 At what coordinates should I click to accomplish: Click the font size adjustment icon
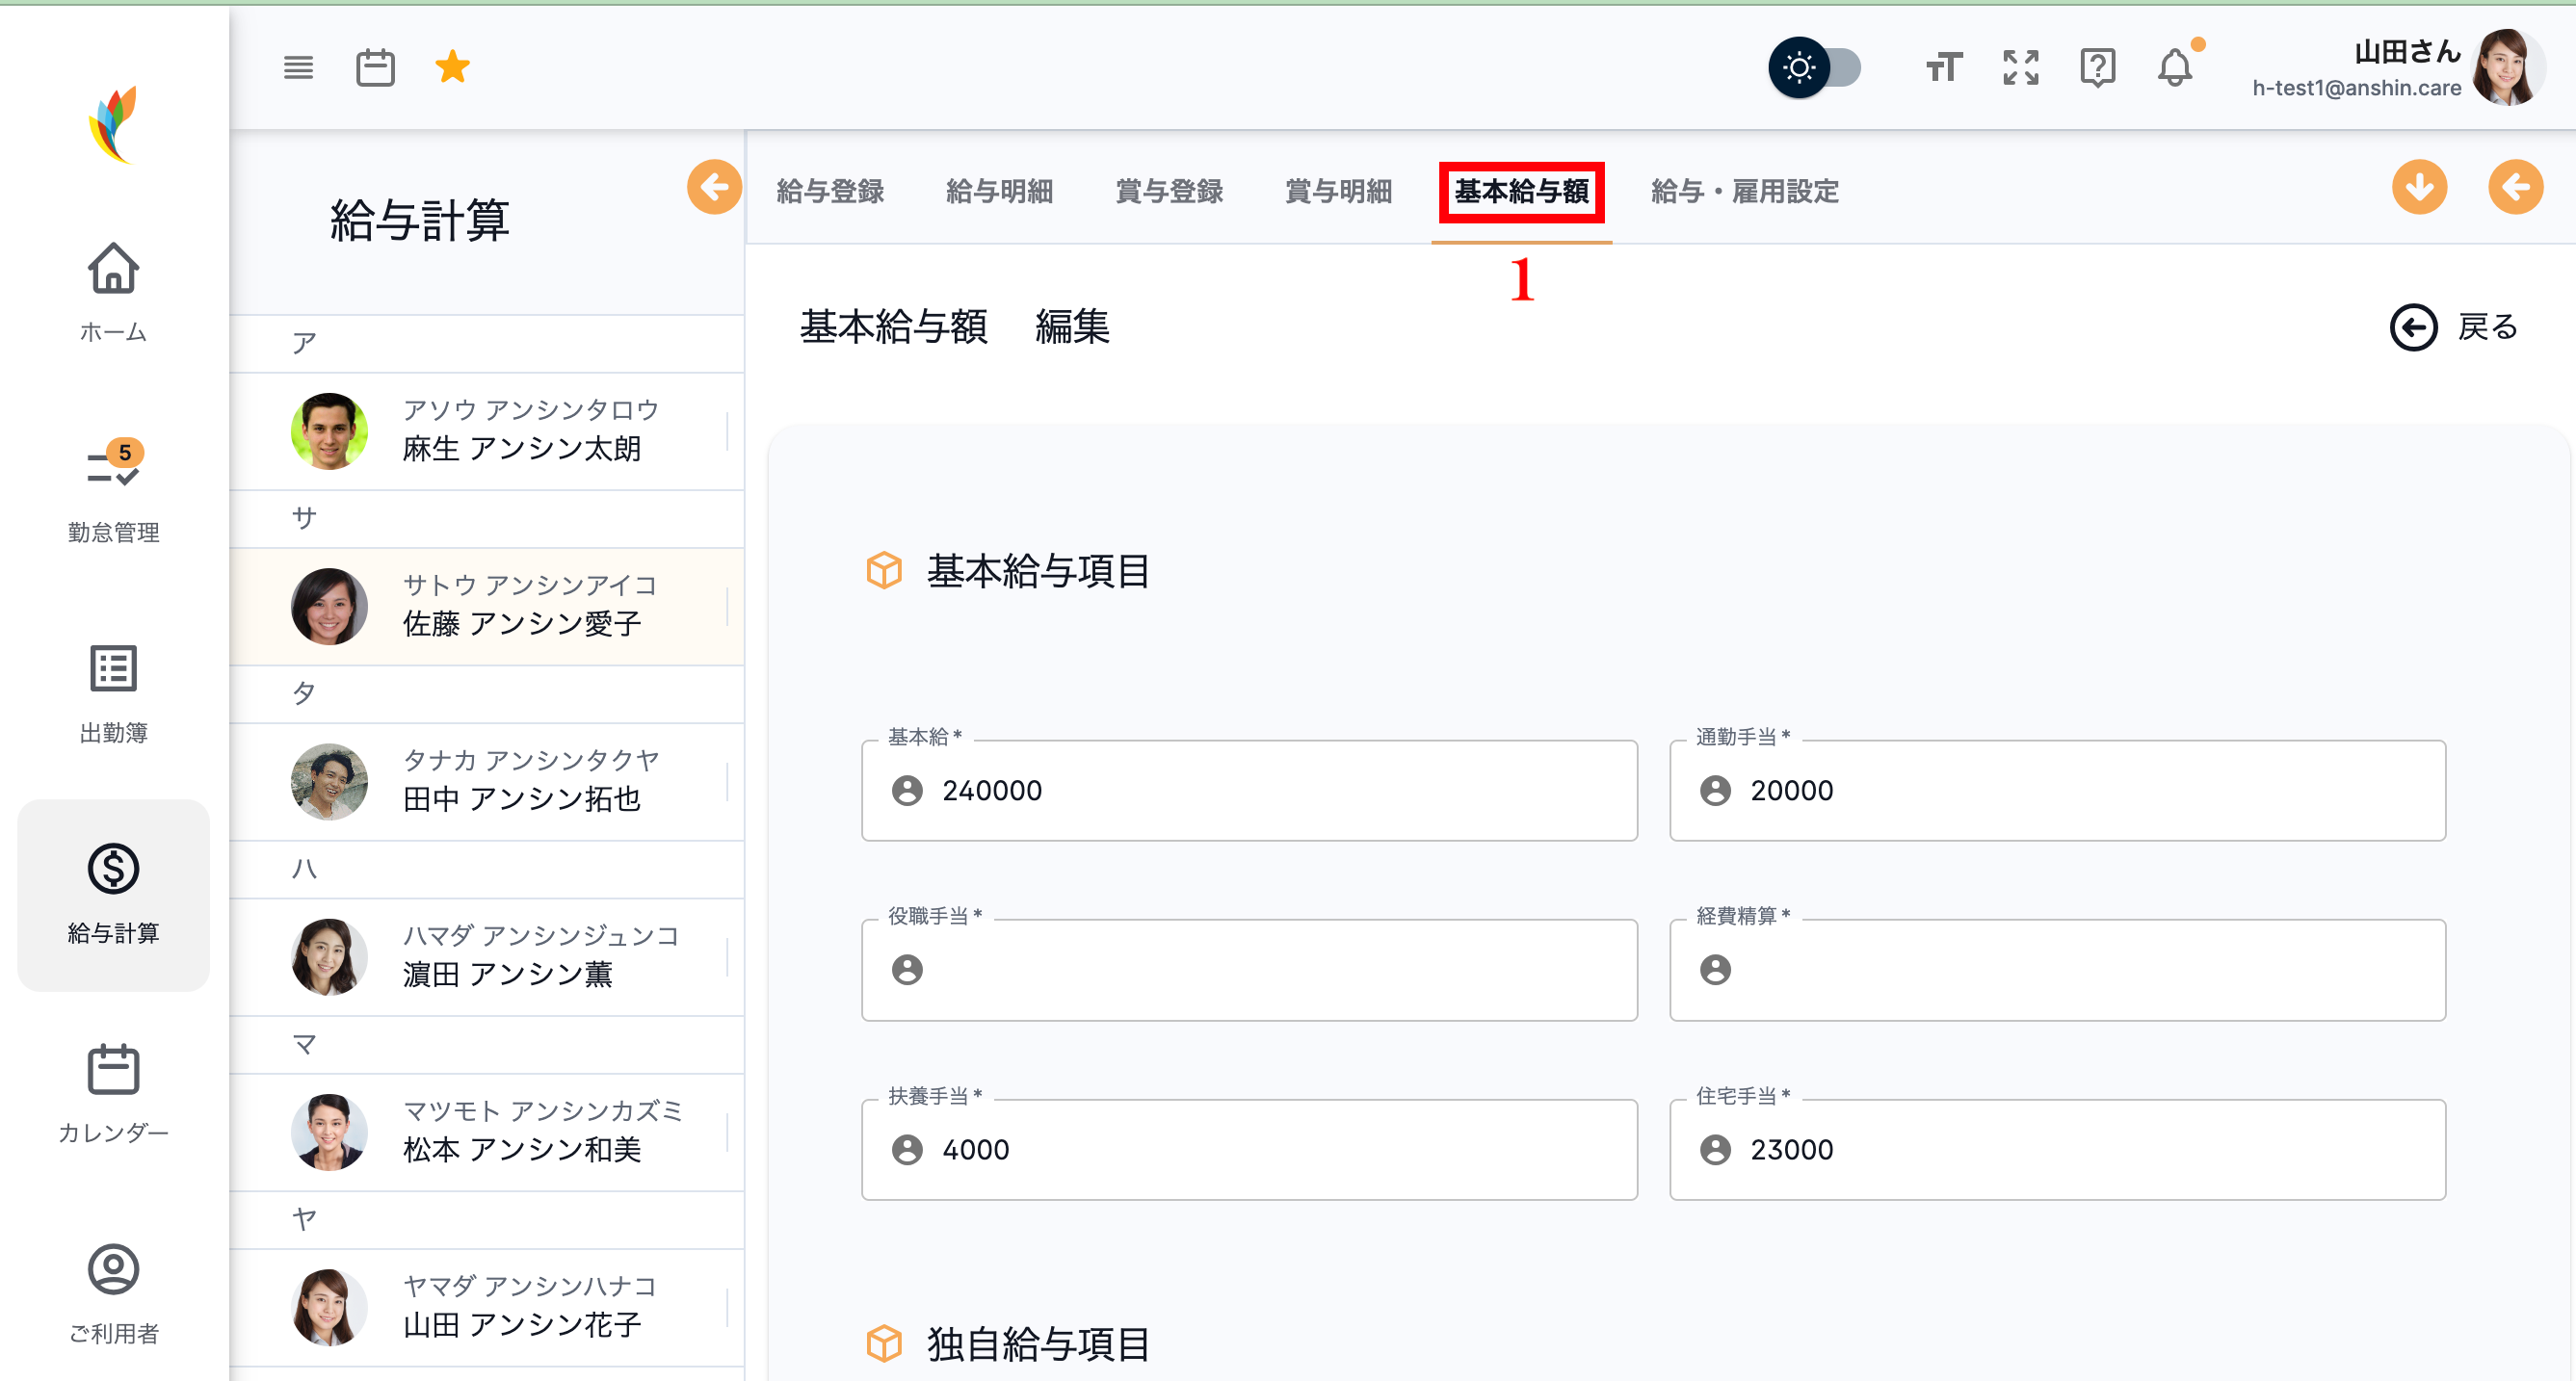point(1943,68)
